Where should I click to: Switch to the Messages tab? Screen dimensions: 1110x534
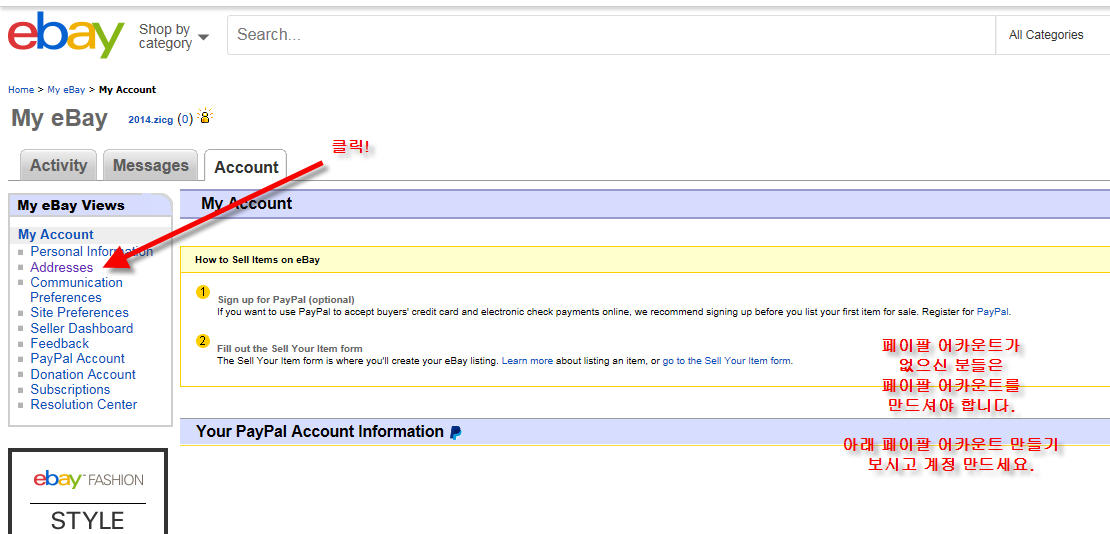(151, 166)
